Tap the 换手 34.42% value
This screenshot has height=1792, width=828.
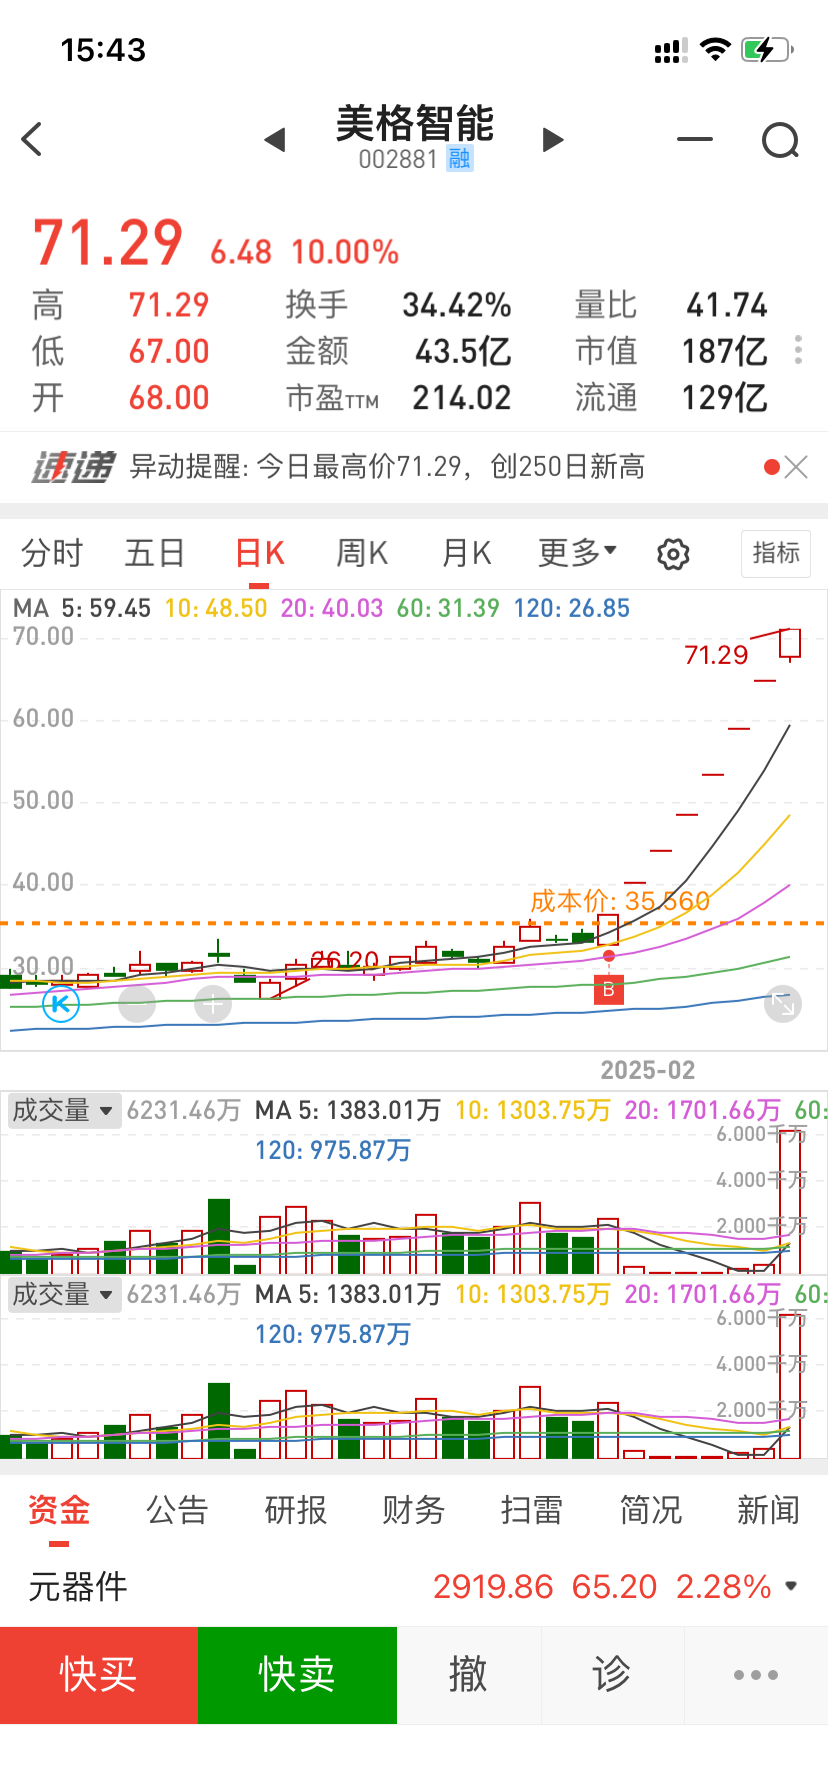(457, 305)
